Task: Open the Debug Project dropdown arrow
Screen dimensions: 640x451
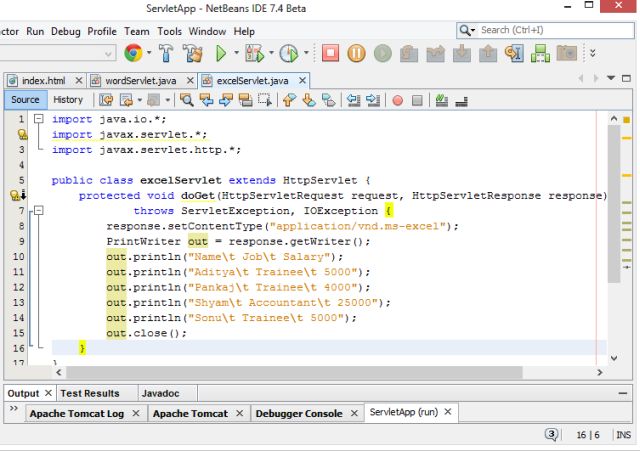Action: click(271, 53)
